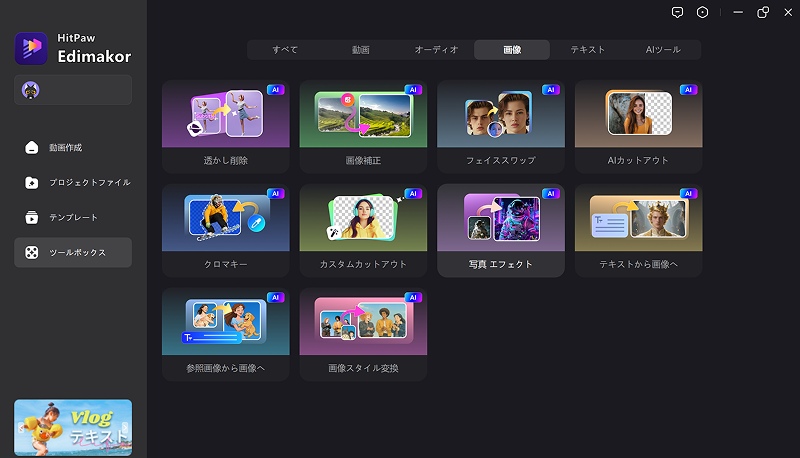Click the Vlog テキスト promo banner
Viewport: 800px width, 458px height.
(73, 427)
